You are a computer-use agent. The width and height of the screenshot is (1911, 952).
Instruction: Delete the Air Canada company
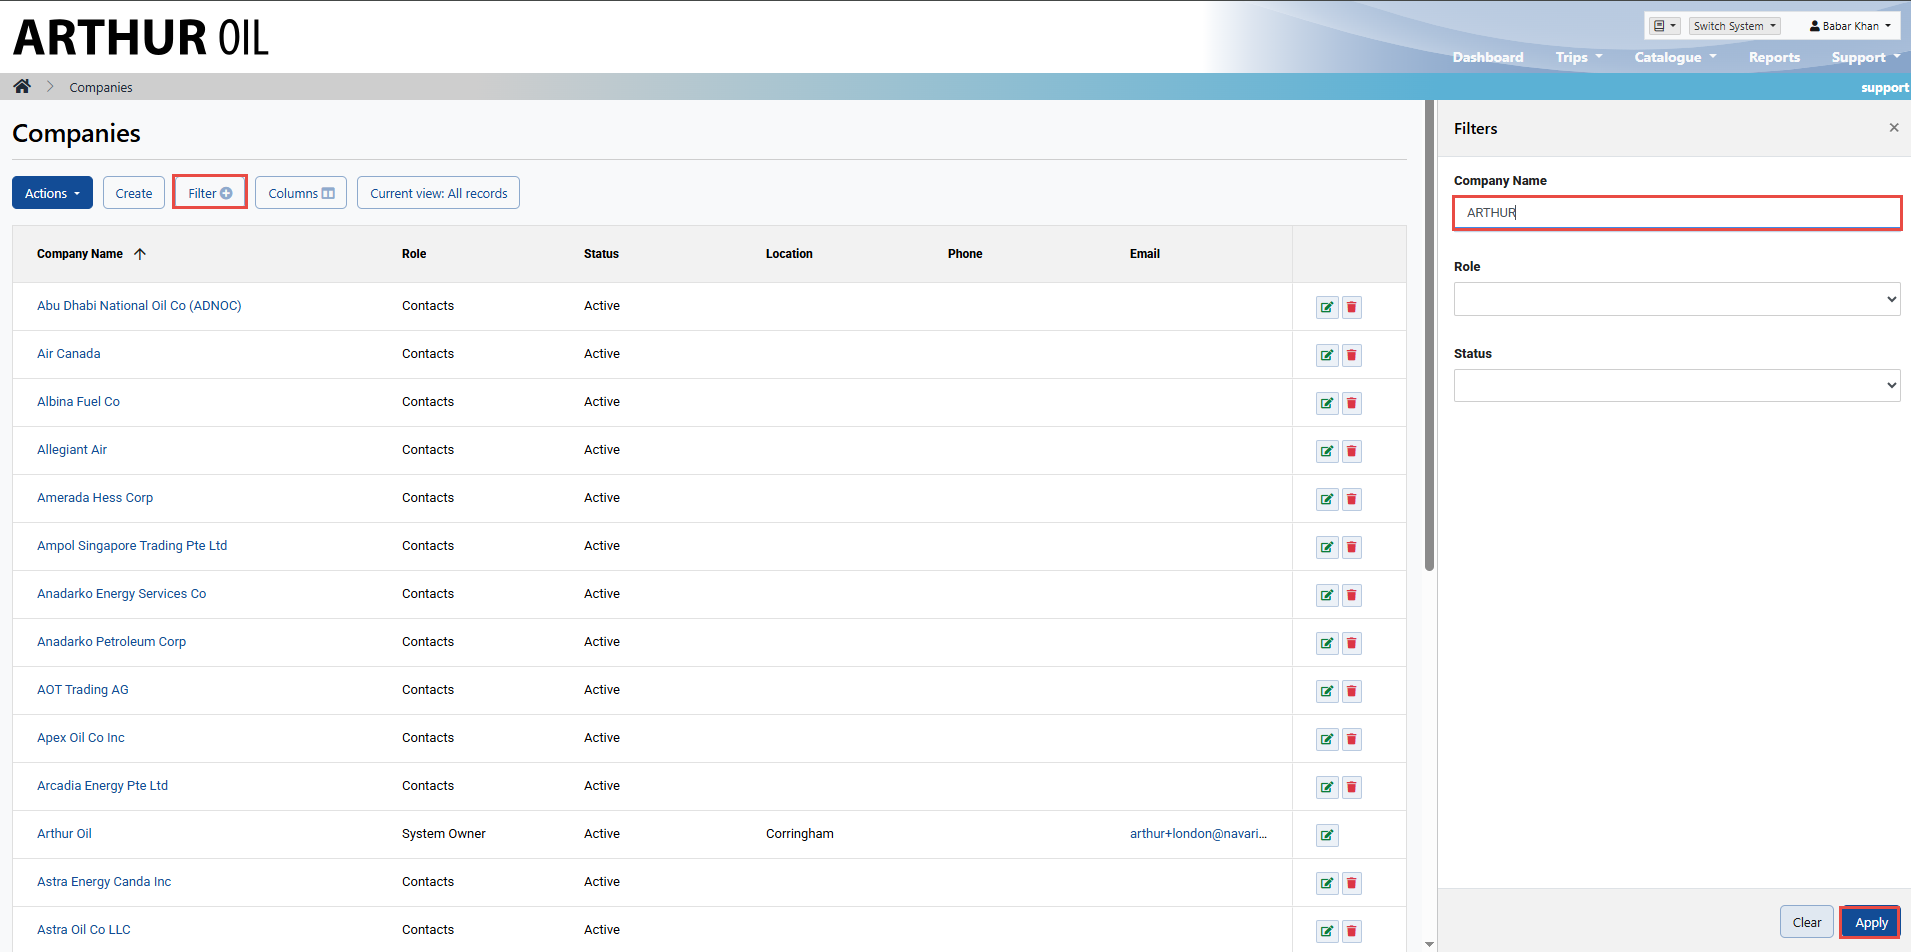coord(1352,355)
